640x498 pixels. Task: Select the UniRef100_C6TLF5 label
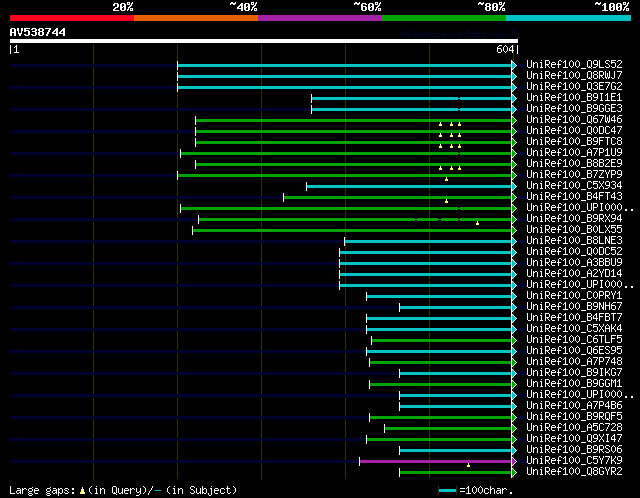(x=574, y=340)
